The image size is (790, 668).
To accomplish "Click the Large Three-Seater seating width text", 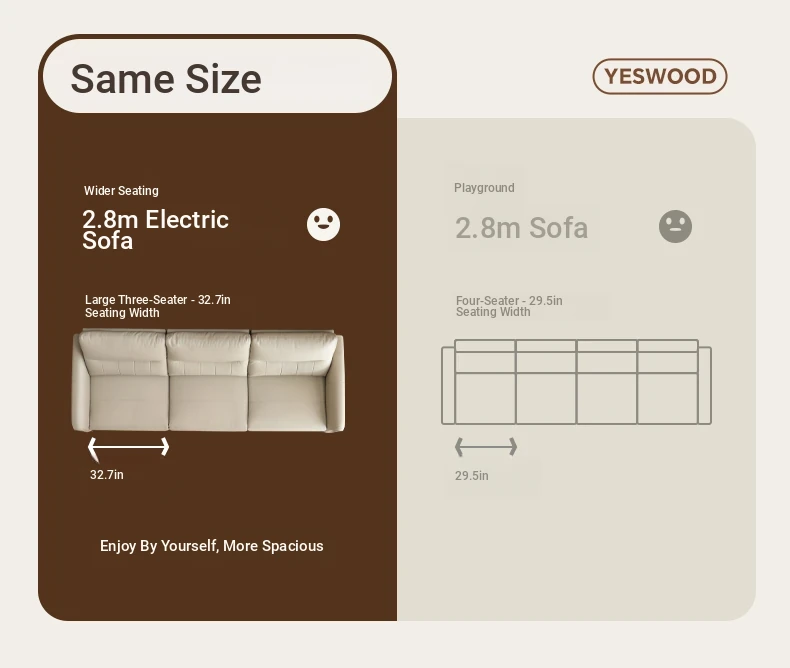I will [x=157, y=306].
